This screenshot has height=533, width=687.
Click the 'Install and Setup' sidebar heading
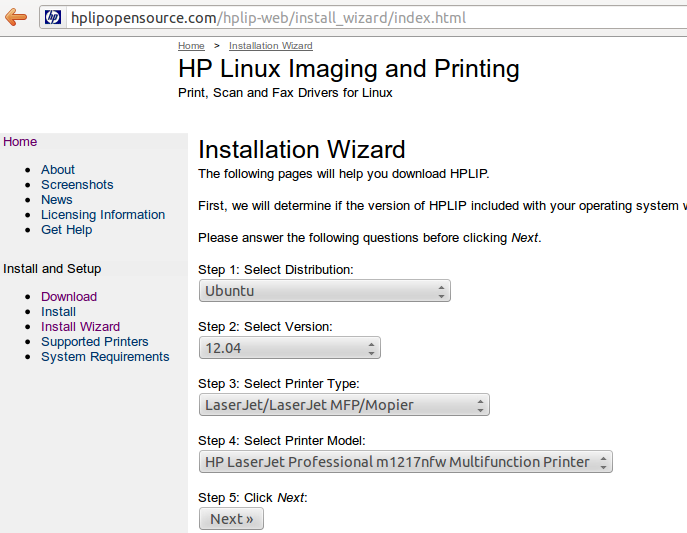[52, 268]
